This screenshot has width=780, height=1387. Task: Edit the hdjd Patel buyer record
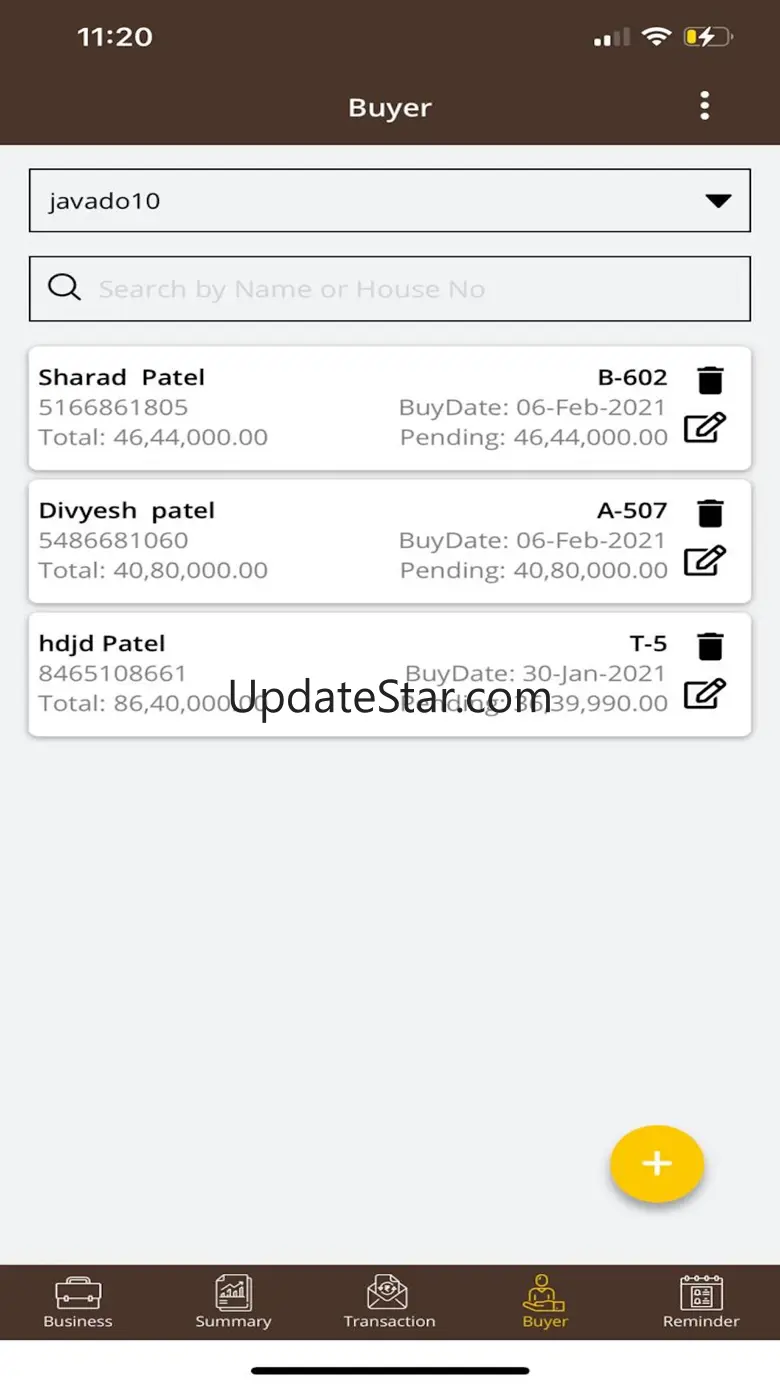pos(704,694)
